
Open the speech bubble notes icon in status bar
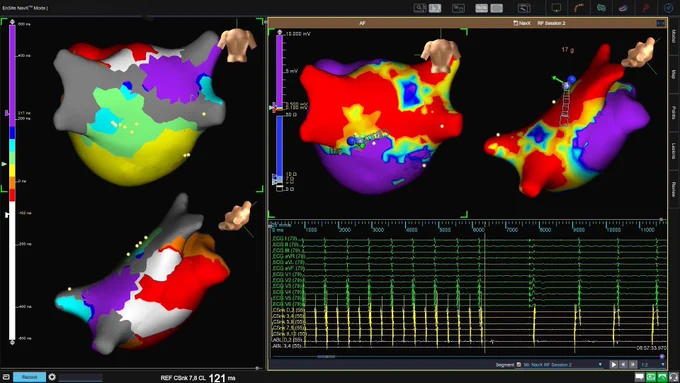(640, 377)
